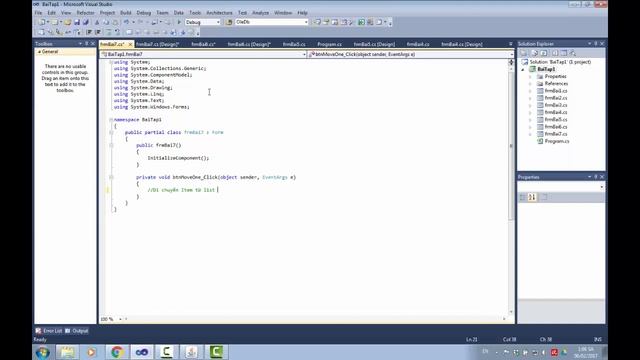Switch to the frmBai6.cs* tab

click(203, 44)
